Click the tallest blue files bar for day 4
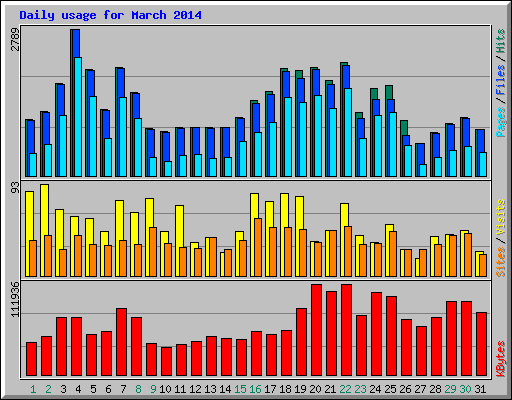The width and height of the screenshot is (512, 400). (x=76, y=43)
